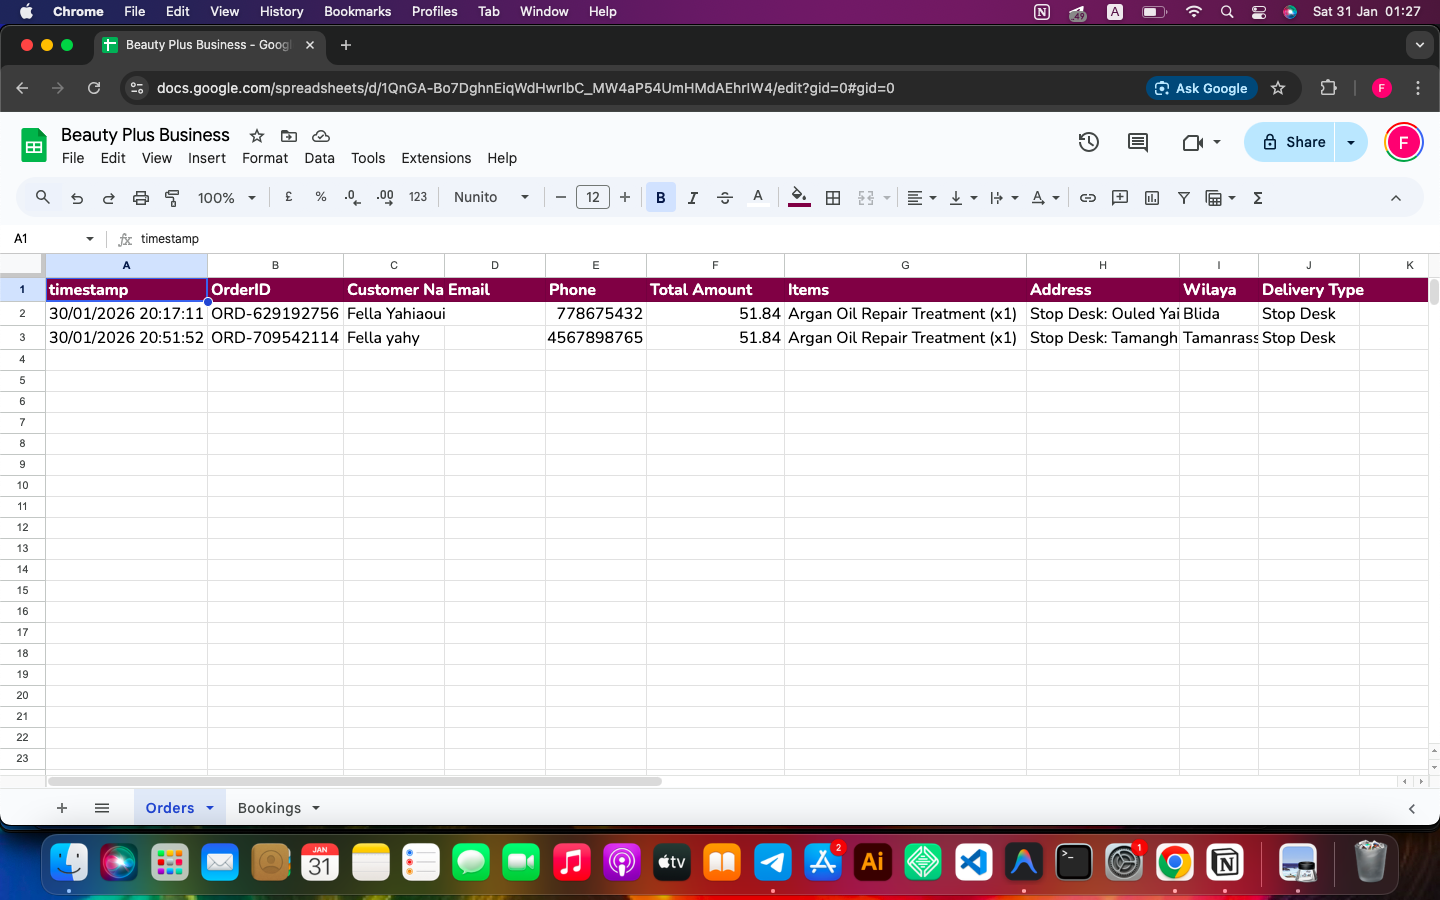Select the paint format tool
The width and height of the screenshot is (1440, 900).
click(x=172, y=197)
